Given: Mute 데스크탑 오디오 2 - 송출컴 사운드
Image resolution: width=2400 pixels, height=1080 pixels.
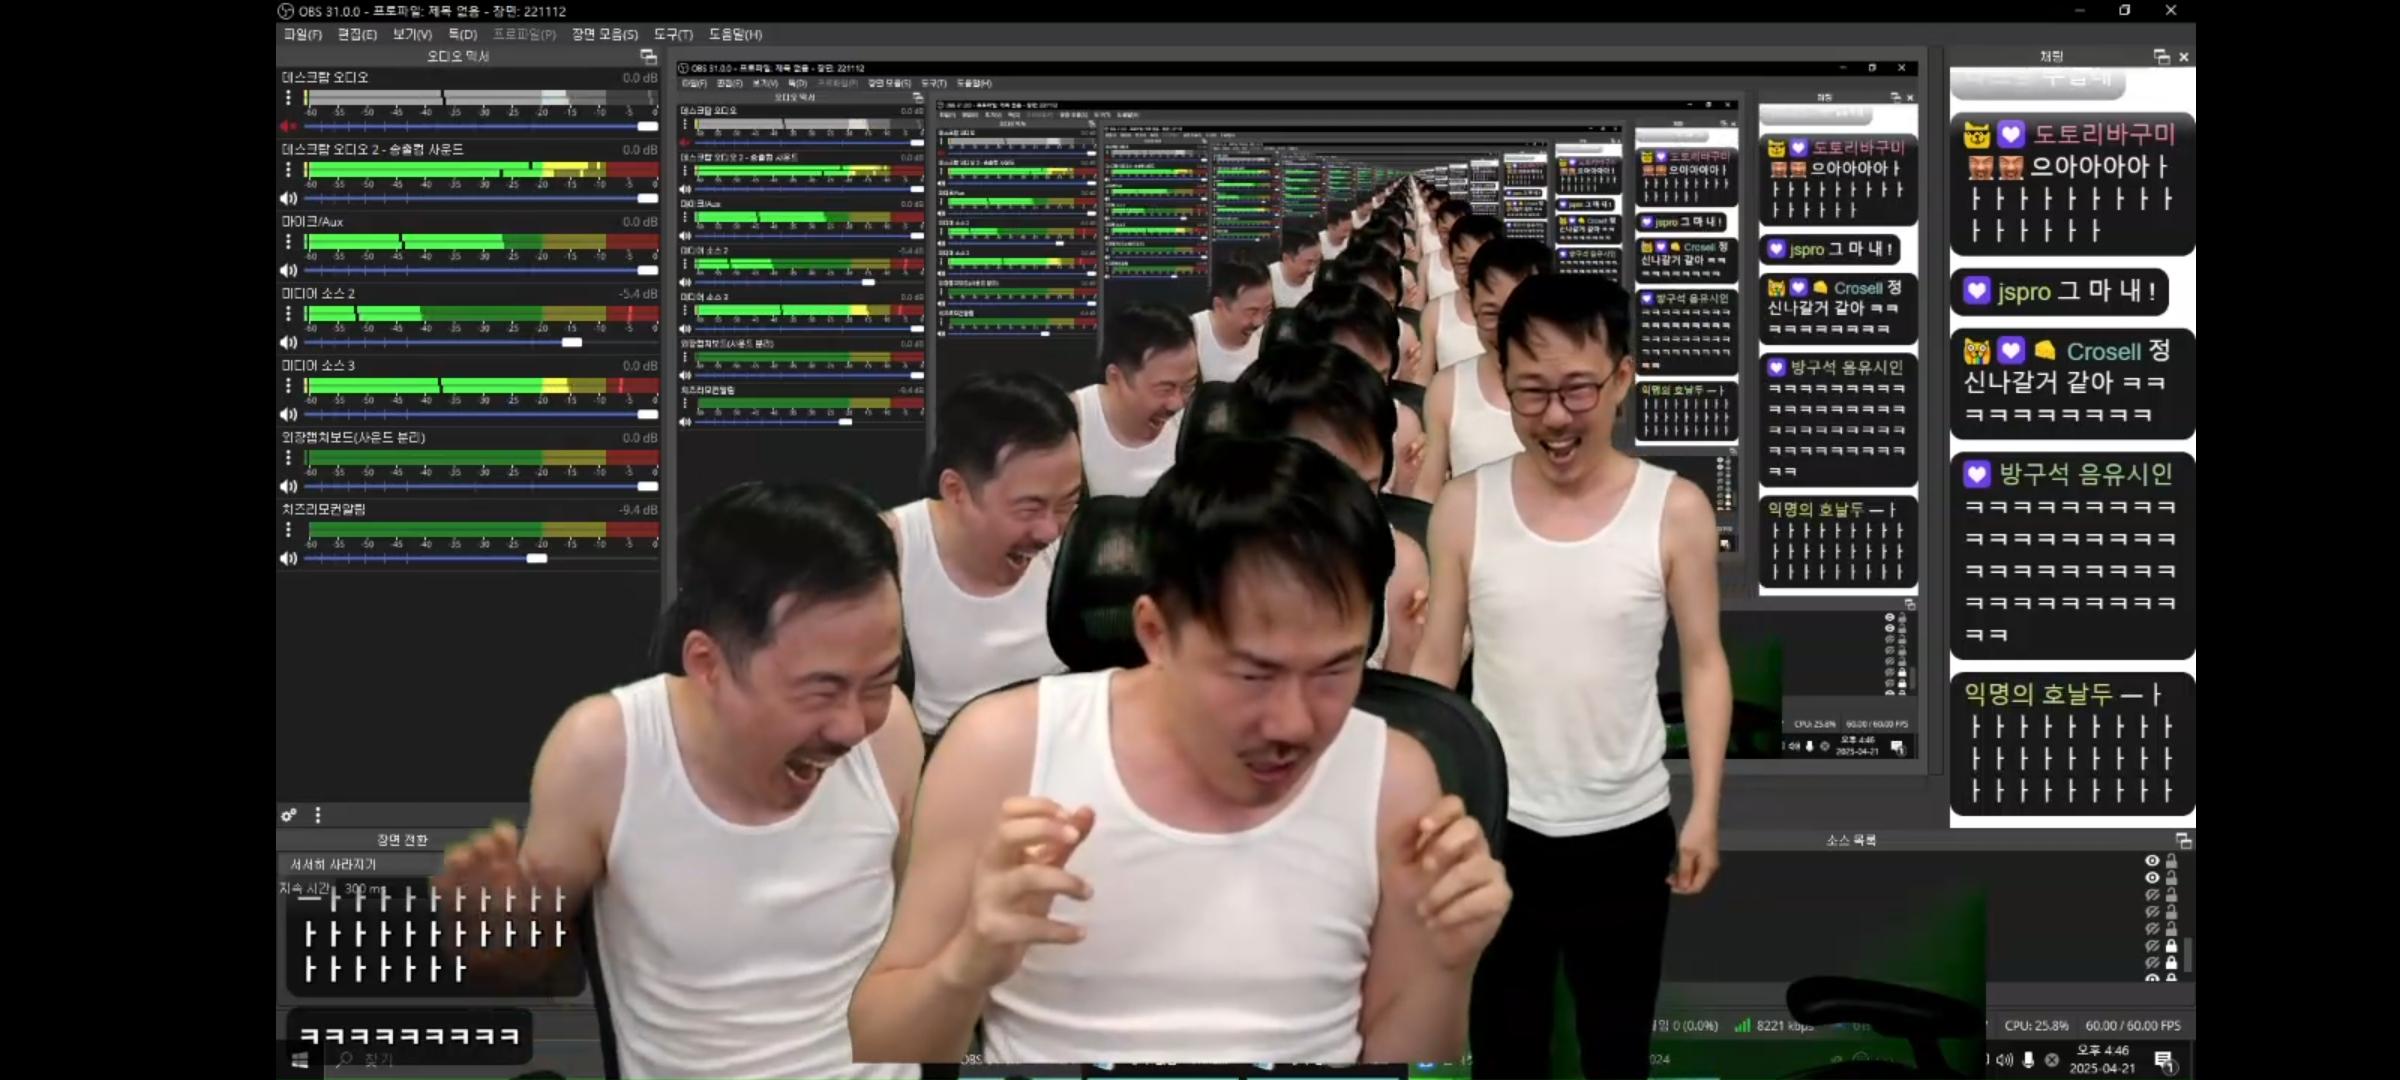Looking at the screenshot, I should pos(289,198).
